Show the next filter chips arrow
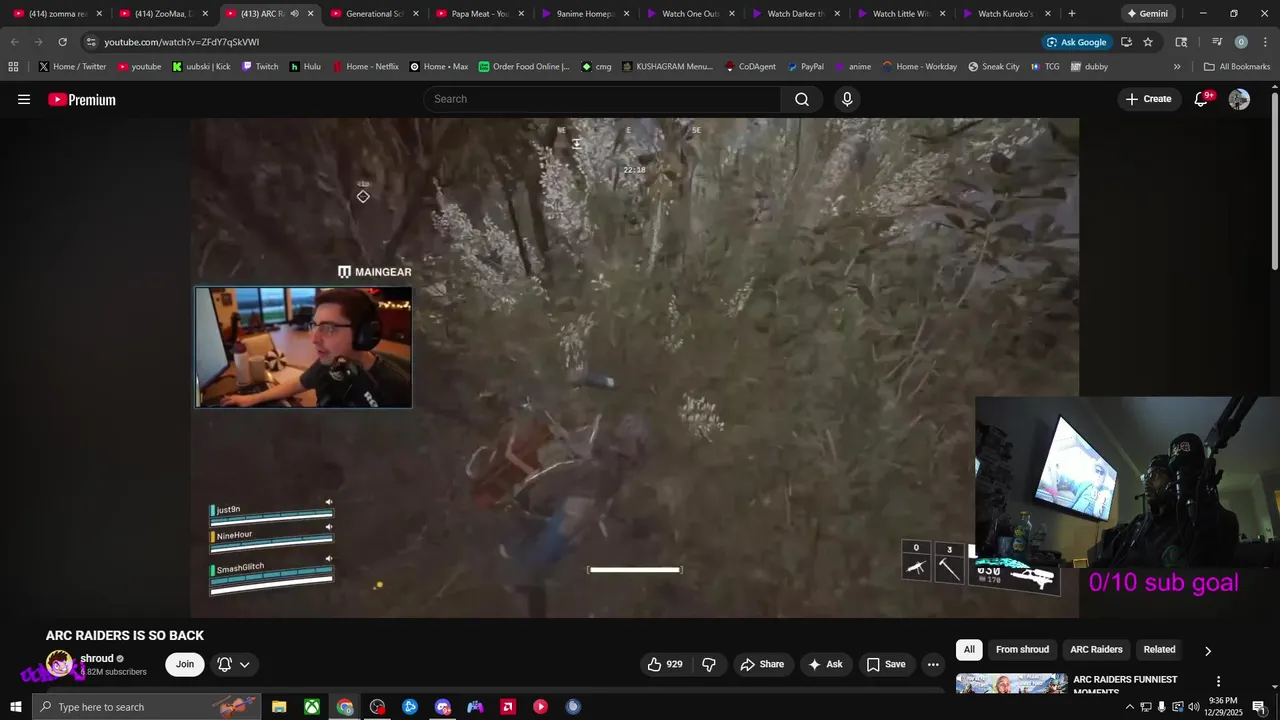 tap(1208, 650)
